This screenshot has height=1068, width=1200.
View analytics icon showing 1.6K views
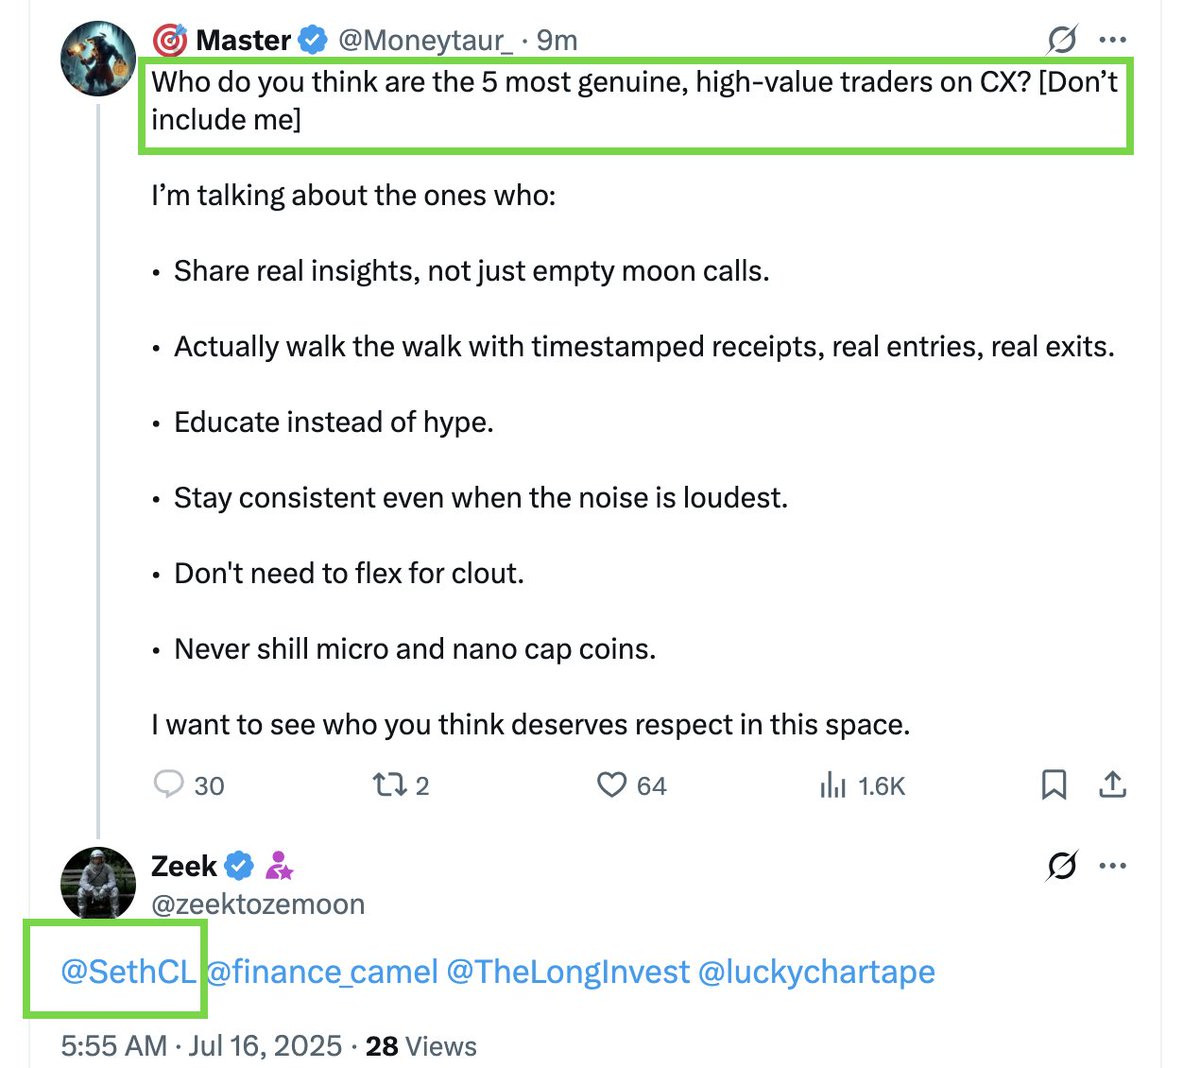tap(833, 786)
